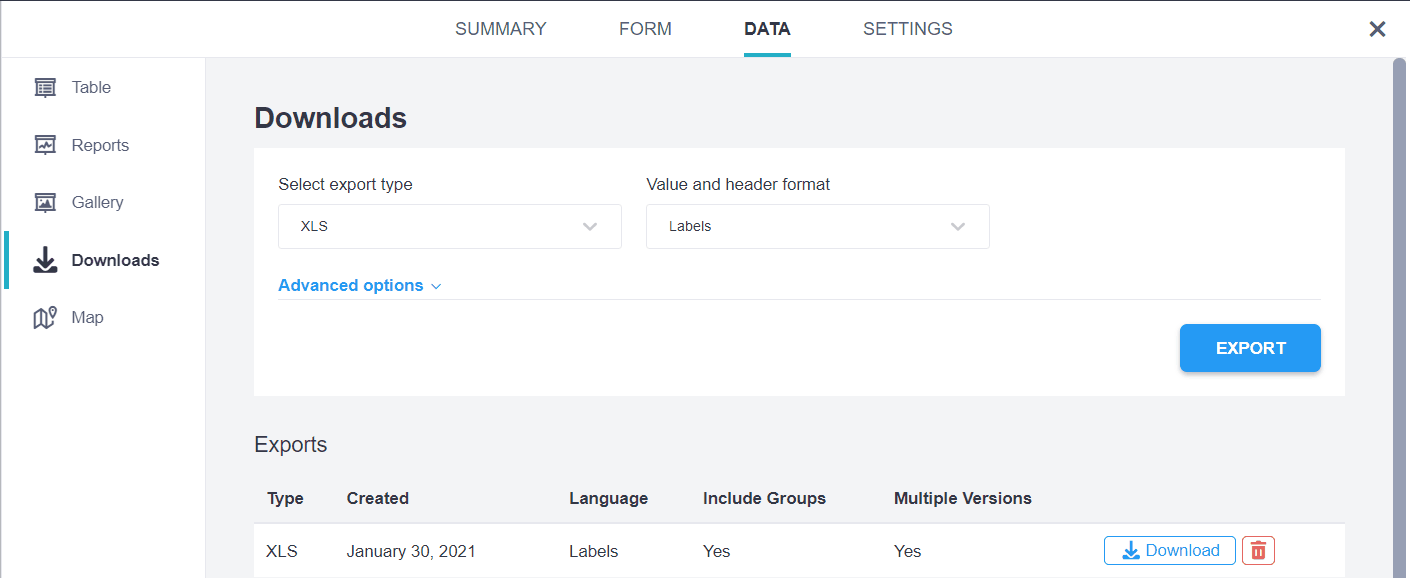Viewport: 1410px width, 578px height.
Task: Click the chevron arrow in the Labels combo box
Action: click(x=958, y=227)
